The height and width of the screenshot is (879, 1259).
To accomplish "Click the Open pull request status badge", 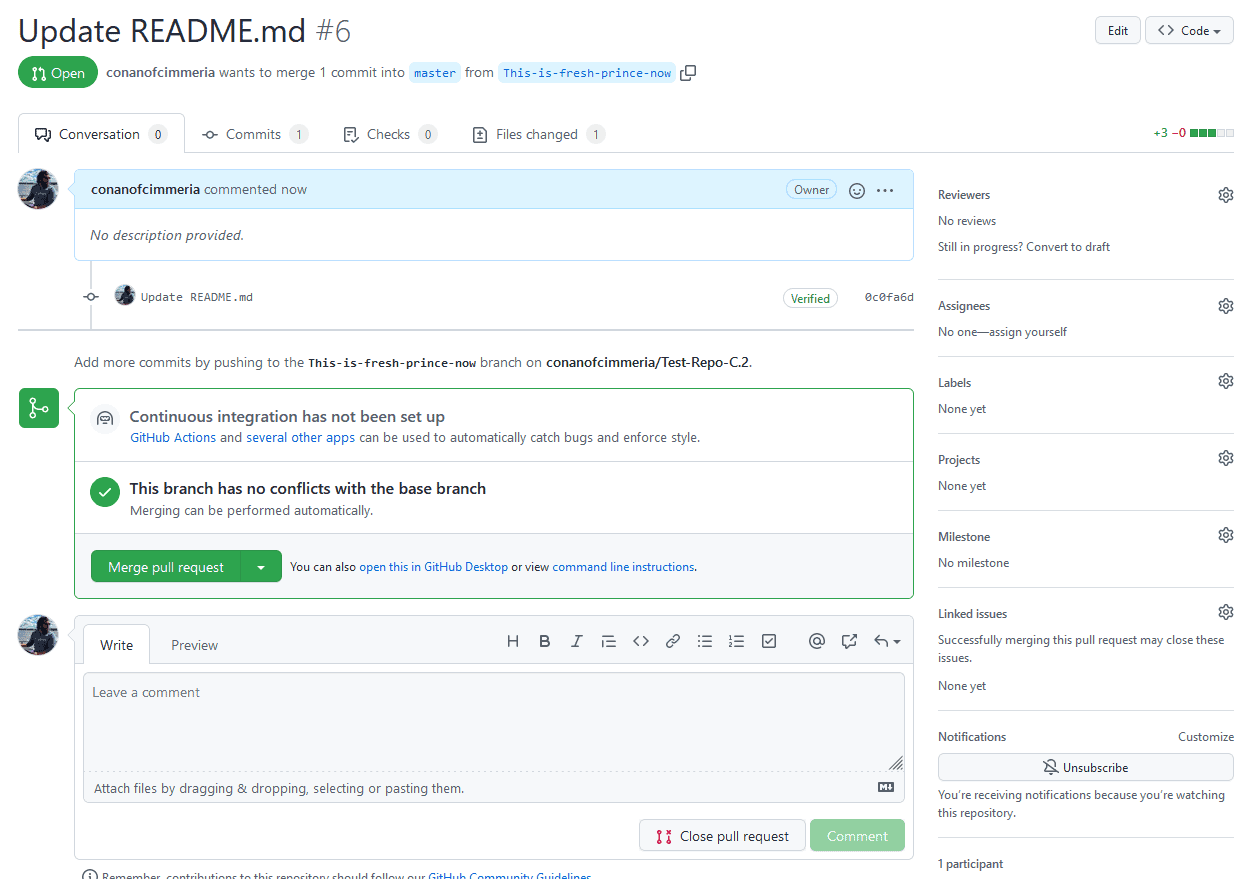I will pos(58,73).
